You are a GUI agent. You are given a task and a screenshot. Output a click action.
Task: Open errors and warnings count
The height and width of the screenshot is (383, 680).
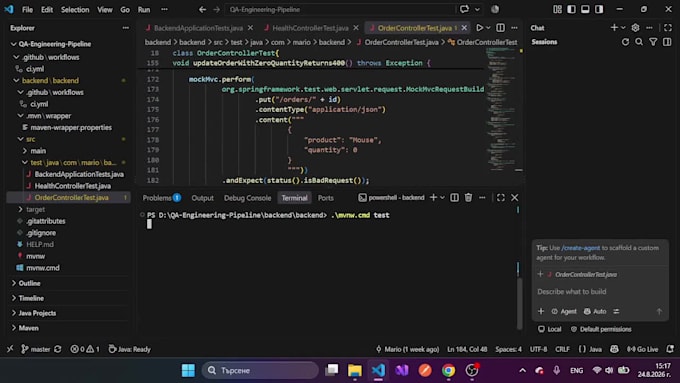(85, 349)
